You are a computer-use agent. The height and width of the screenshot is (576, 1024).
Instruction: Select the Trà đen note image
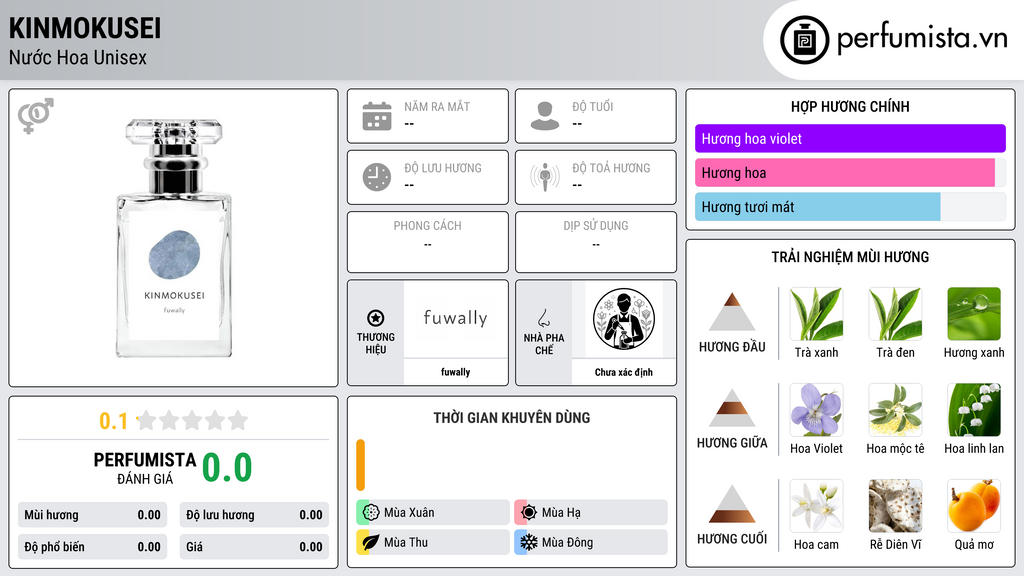coord(895,314)
